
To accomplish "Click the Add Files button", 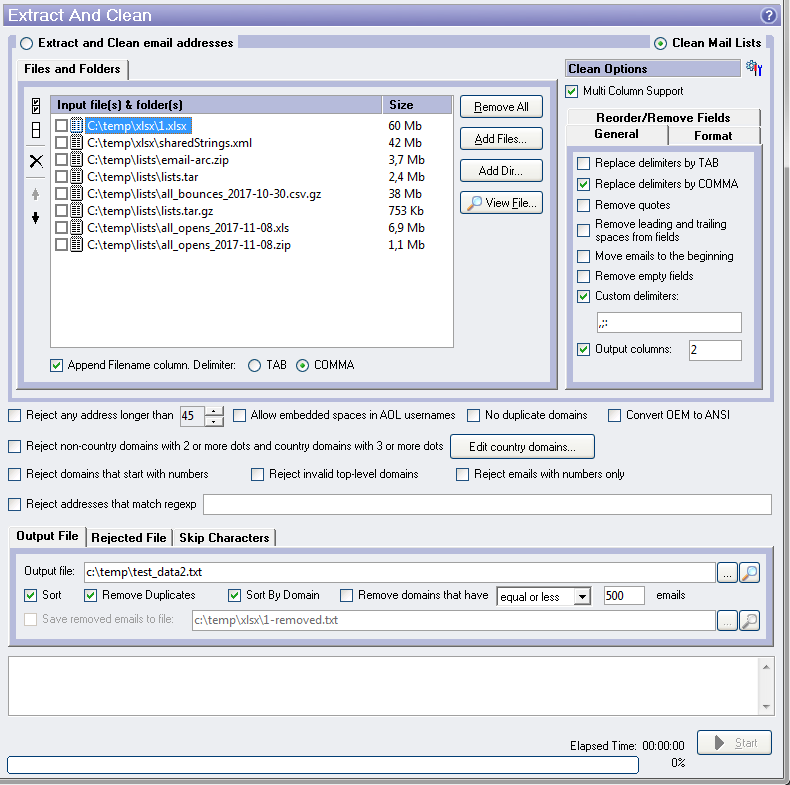I will (501, 139).
